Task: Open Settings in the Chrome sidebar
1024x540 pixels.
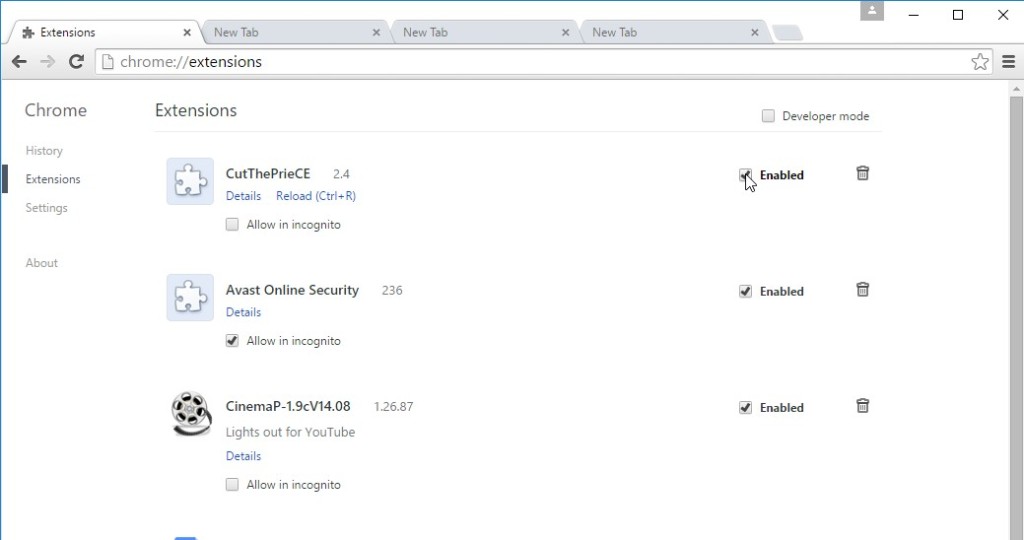Action: (x=46, y=208)
